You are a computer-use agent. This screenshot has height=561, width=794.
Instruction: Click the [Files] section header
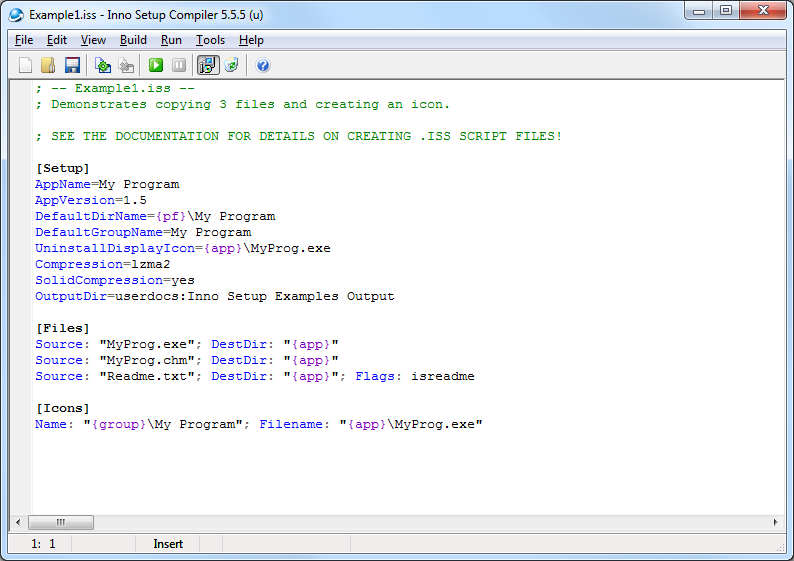pyautogui.click(x=62, y=328)
